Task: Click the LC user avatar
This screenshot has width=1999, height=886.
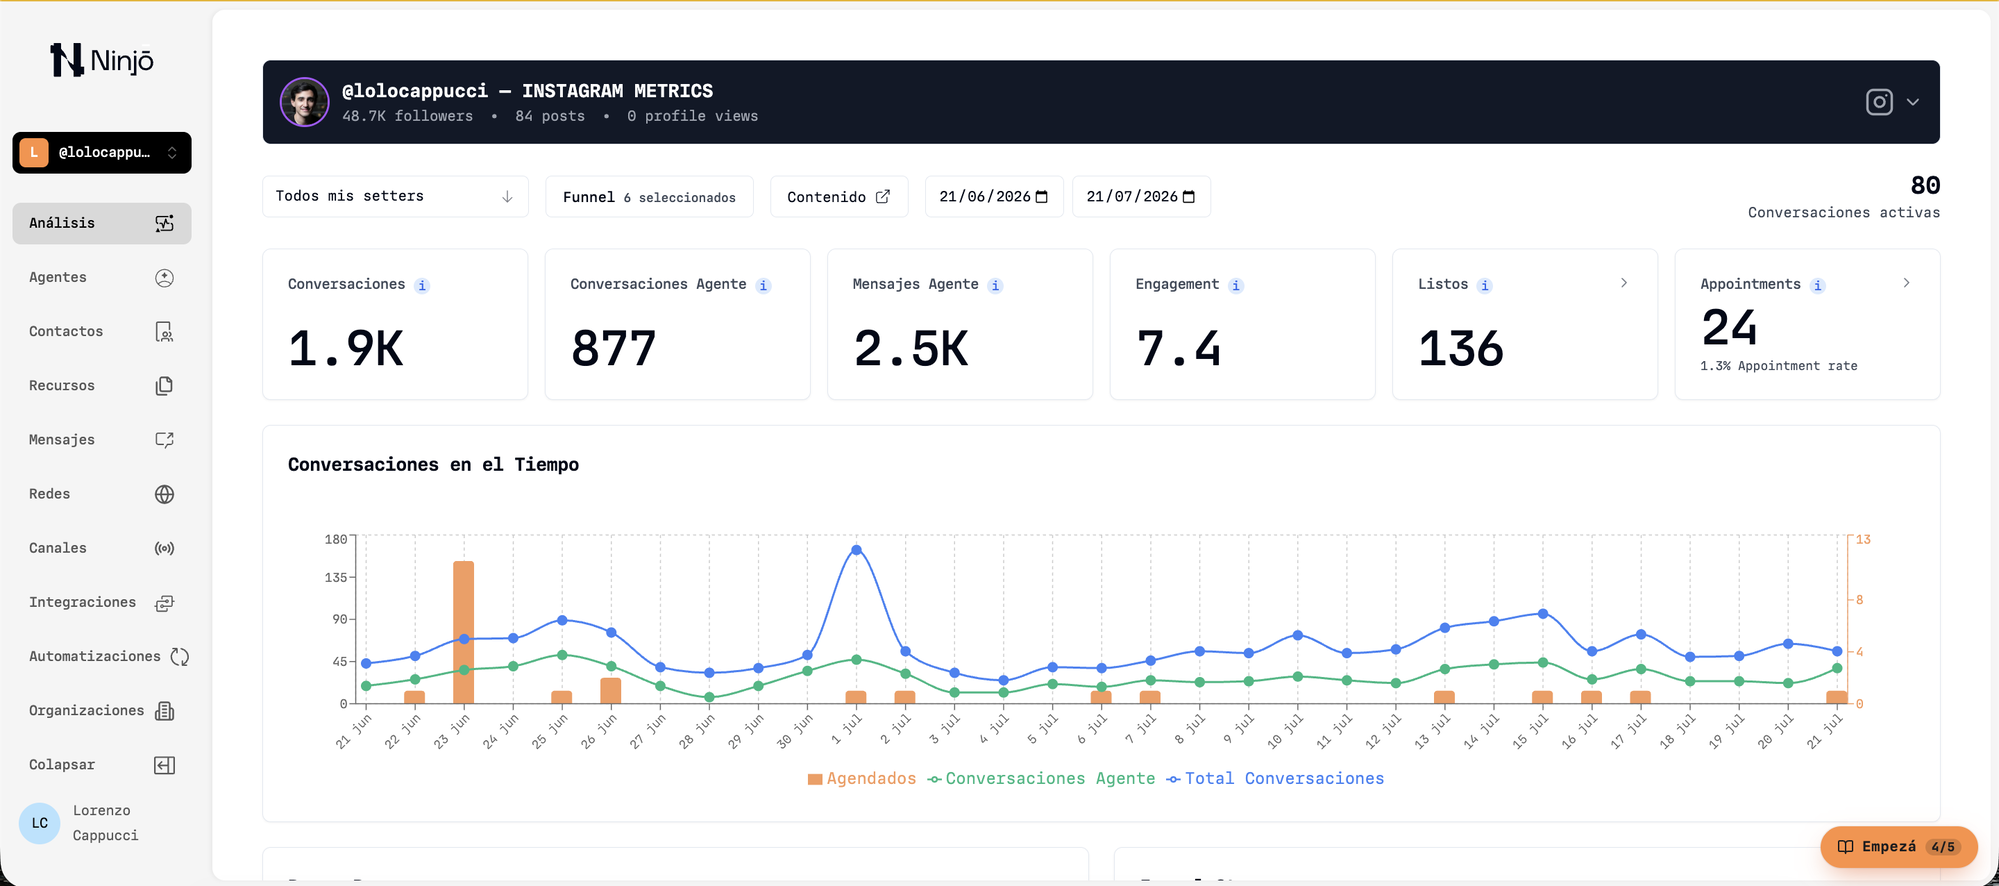Action: click(x=40, y=823)
